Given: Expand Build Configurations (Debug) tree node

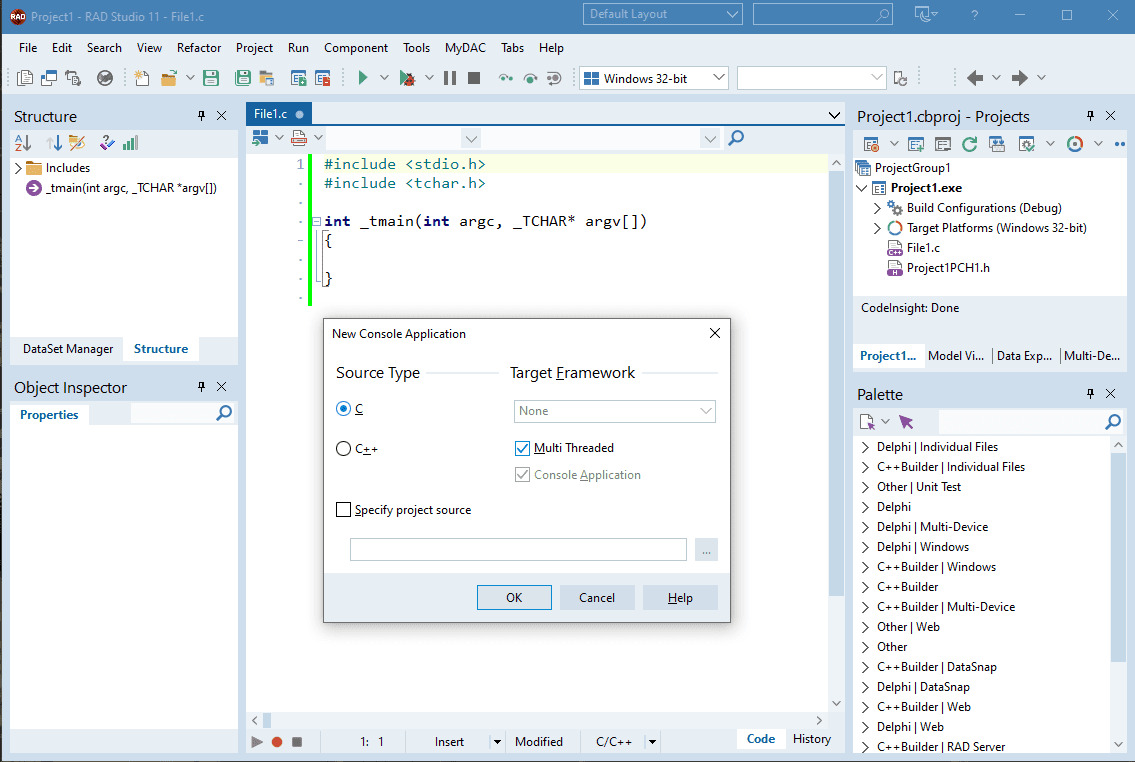Looking at the screenshot, I should click(877, 208).
